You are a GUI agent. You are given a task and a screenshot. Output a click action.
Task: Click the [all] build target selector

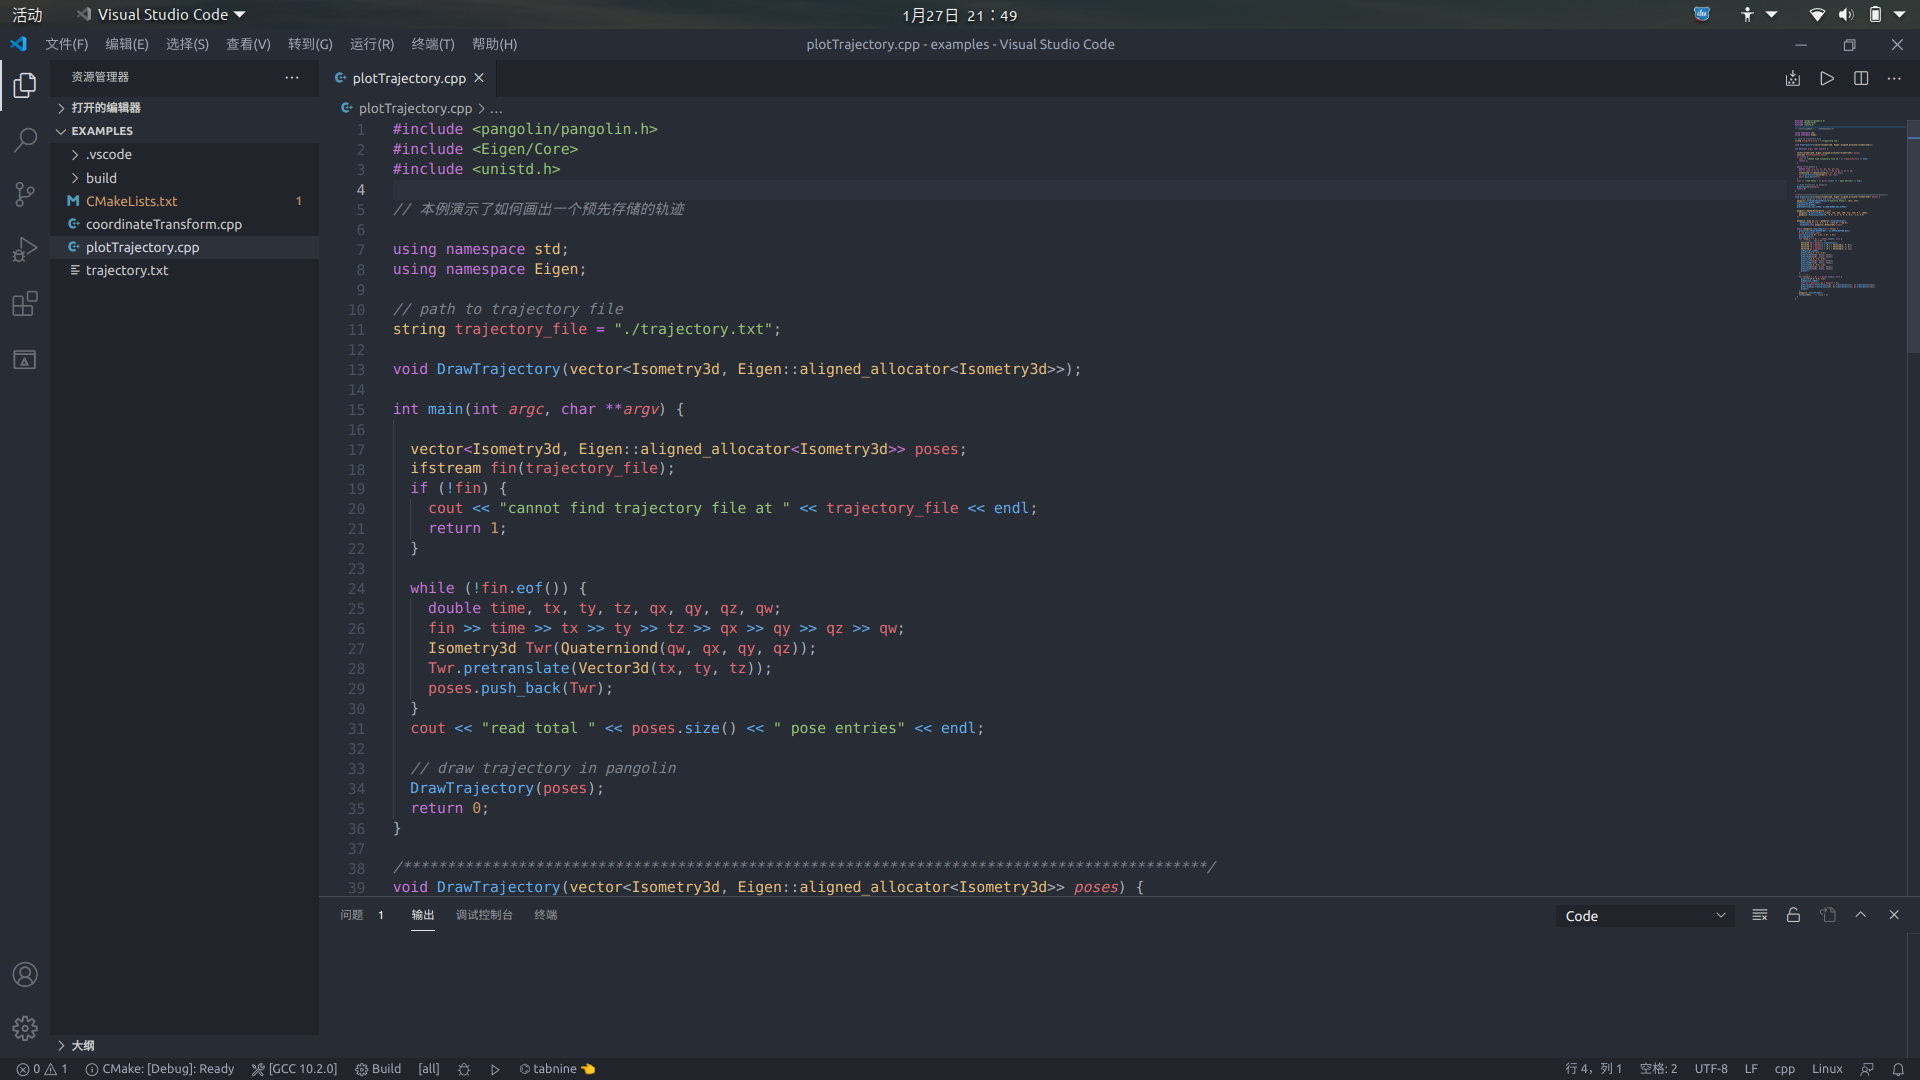[x=429, y=1069]
